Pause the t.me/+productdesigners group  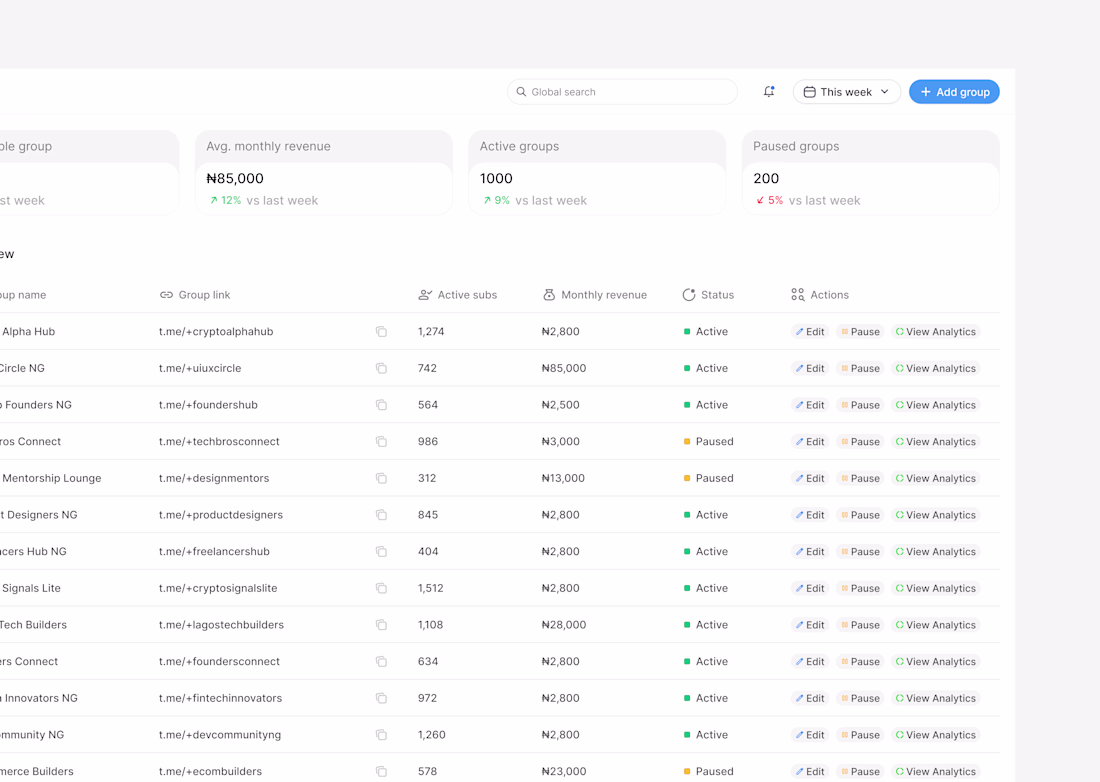pyautogui.click(x=860, y=515)
